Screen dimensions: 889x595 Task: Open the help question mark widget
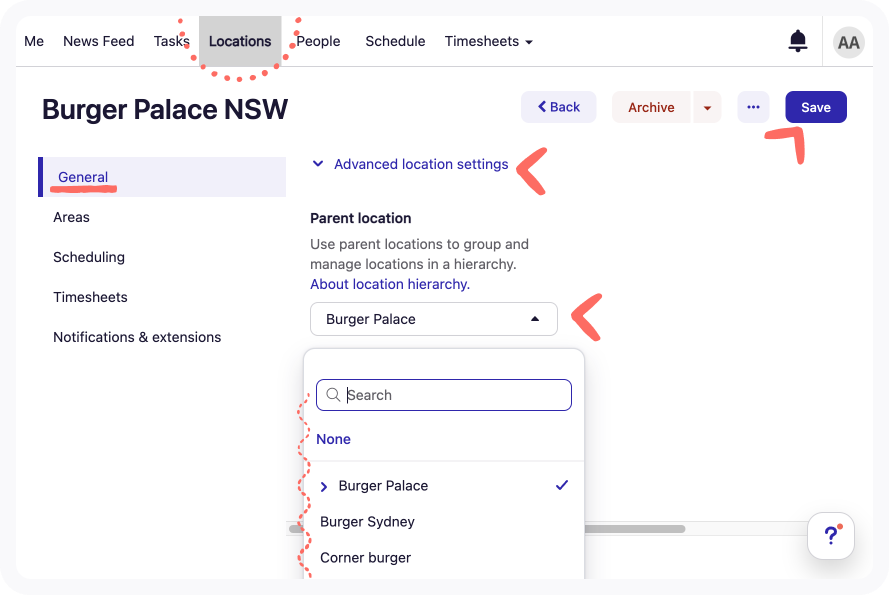point(831,536)
